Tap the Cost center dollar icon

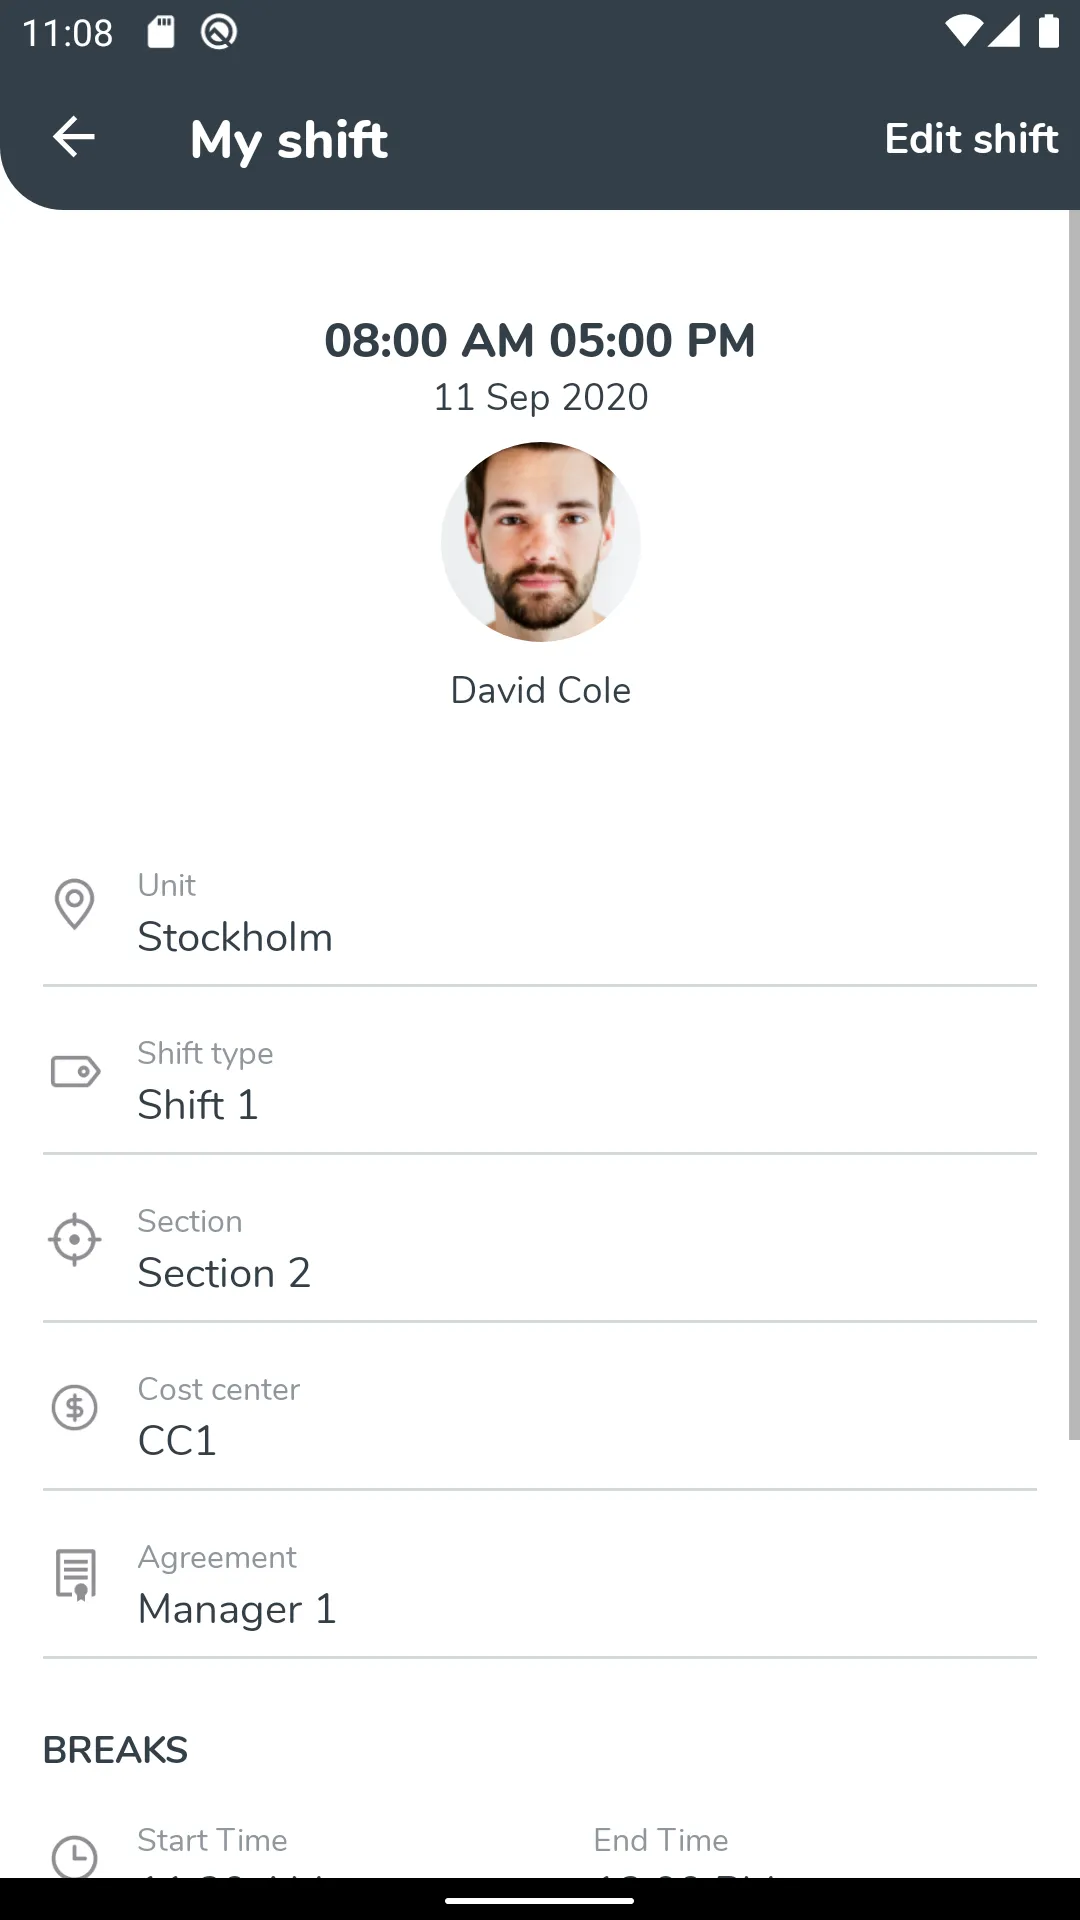[74, 1408]
